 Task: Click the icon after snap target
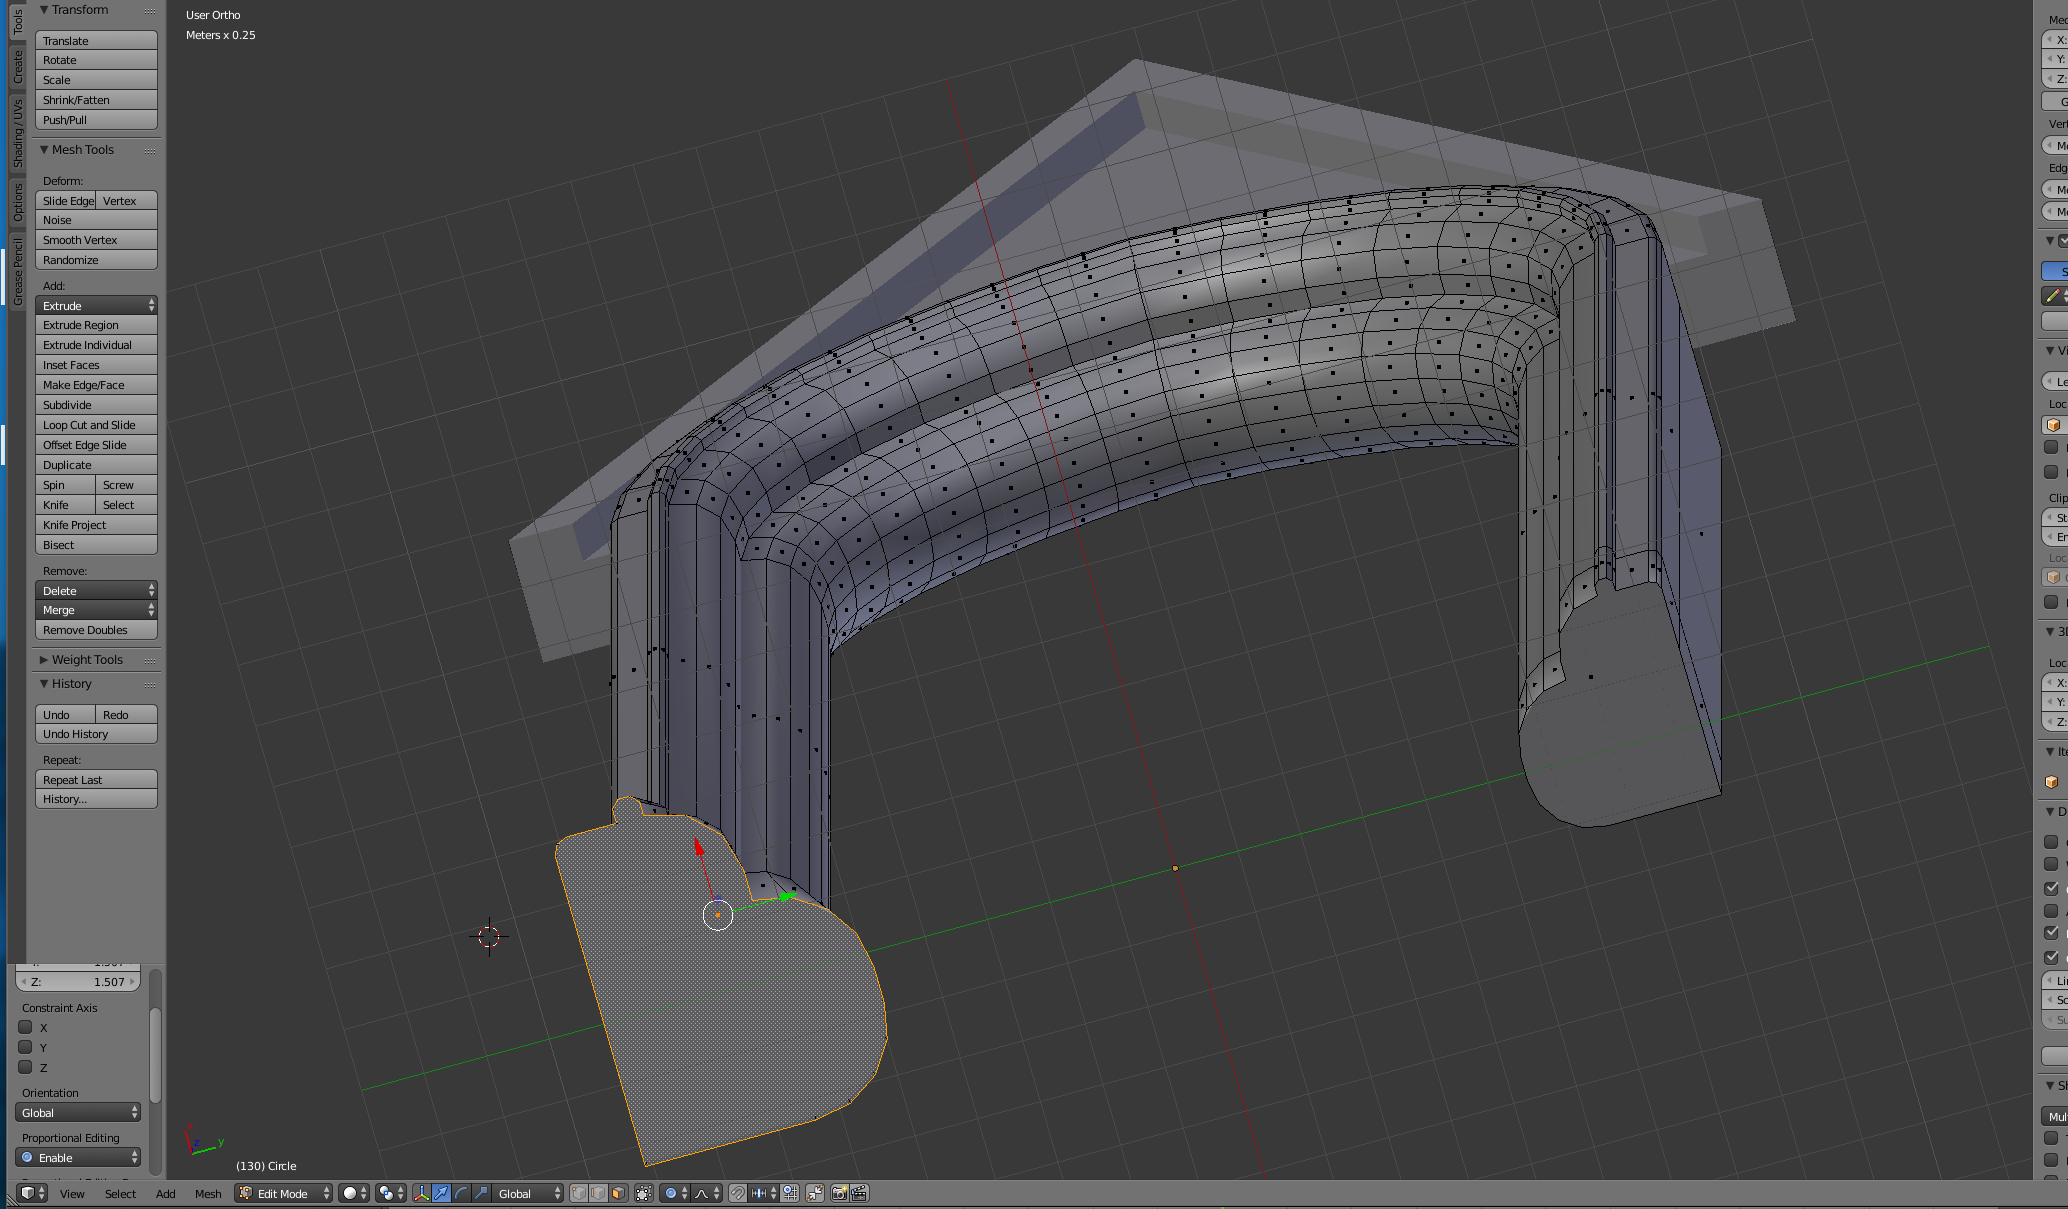click(790, 1193)
